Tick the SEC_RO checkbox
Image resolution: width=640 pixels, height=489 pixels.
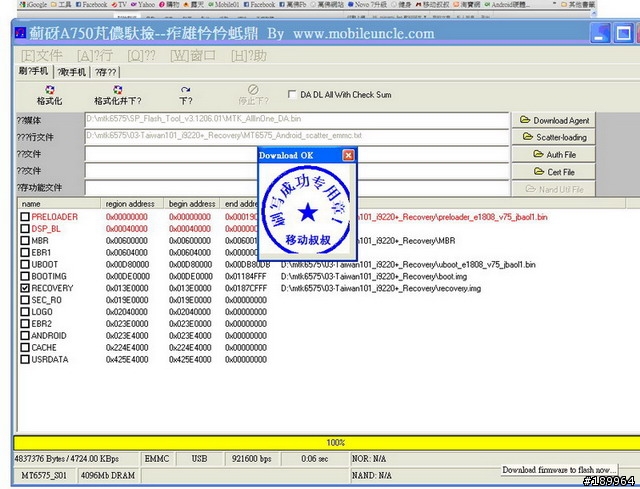click(x=25, y=300)
